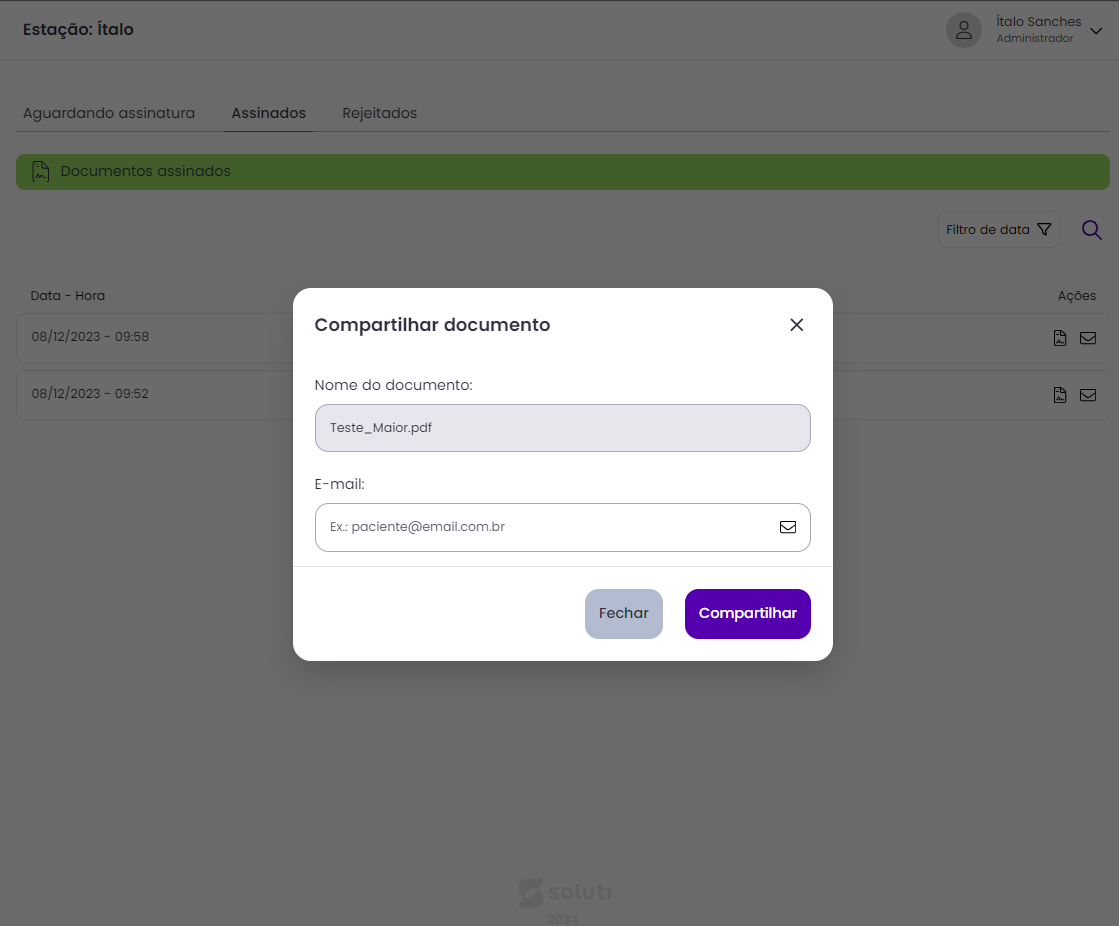
Task: Close the Compartilhar documento dialog with X
Action: (796, 325)
